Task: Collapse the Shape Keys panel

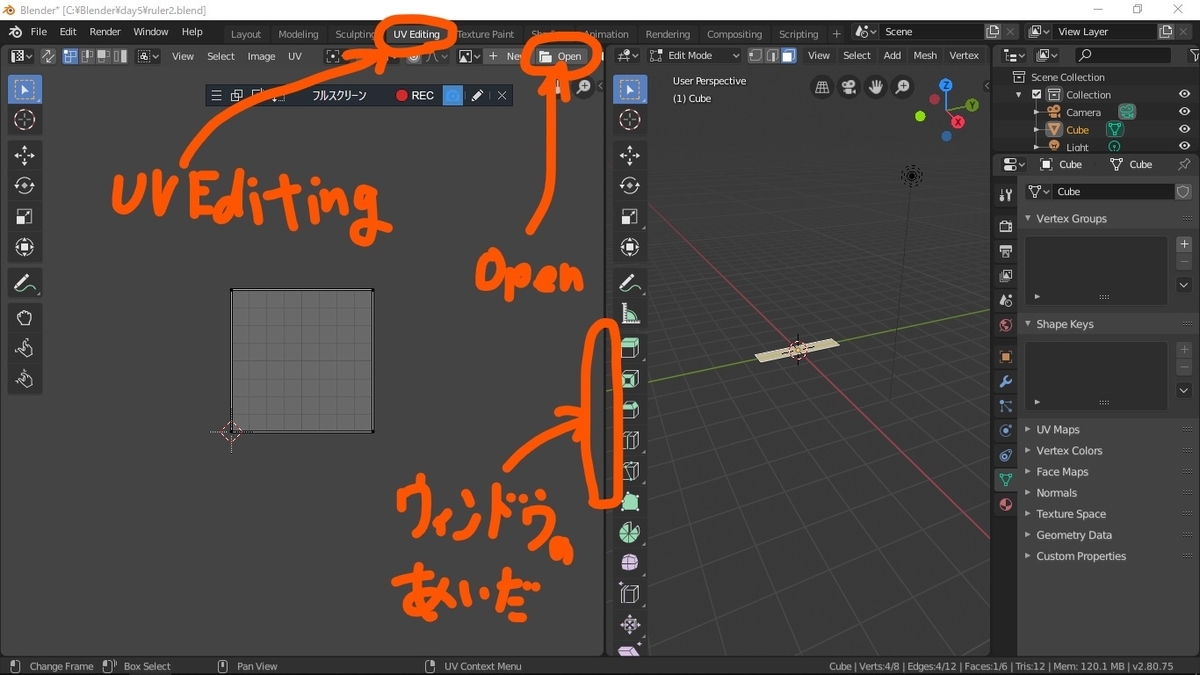Action: (x=1028, y=324)
